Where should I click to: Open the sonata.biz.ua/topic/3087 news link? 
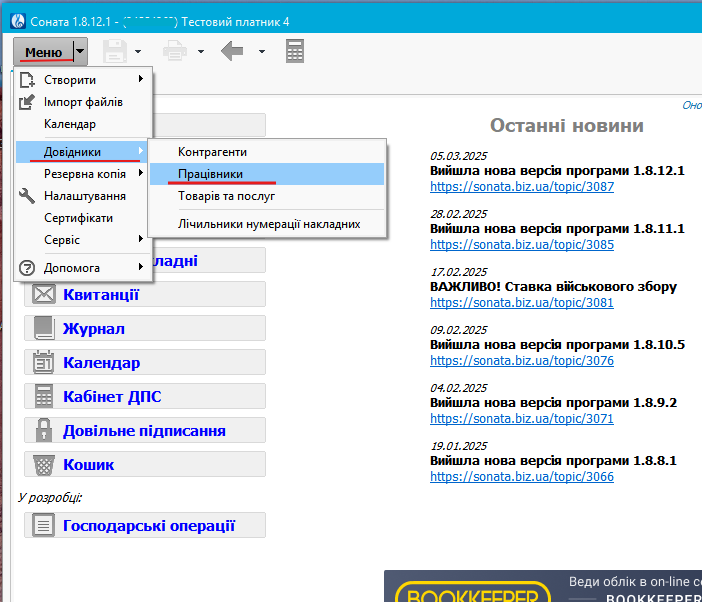(x=522, y=186)
